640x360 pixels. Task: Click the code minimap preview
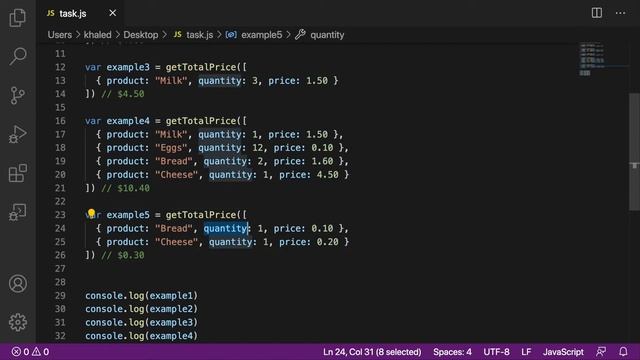point(592,59)
